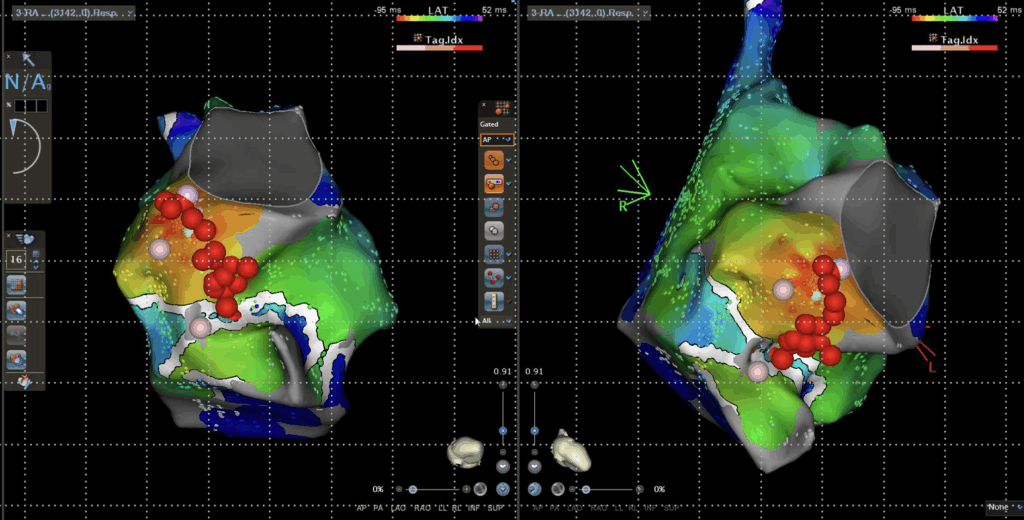Image resolution: width=1024 pixels, height=520 pixels.
Task: Click the top icon in left tool palette
Action: [x=16, y=286]
